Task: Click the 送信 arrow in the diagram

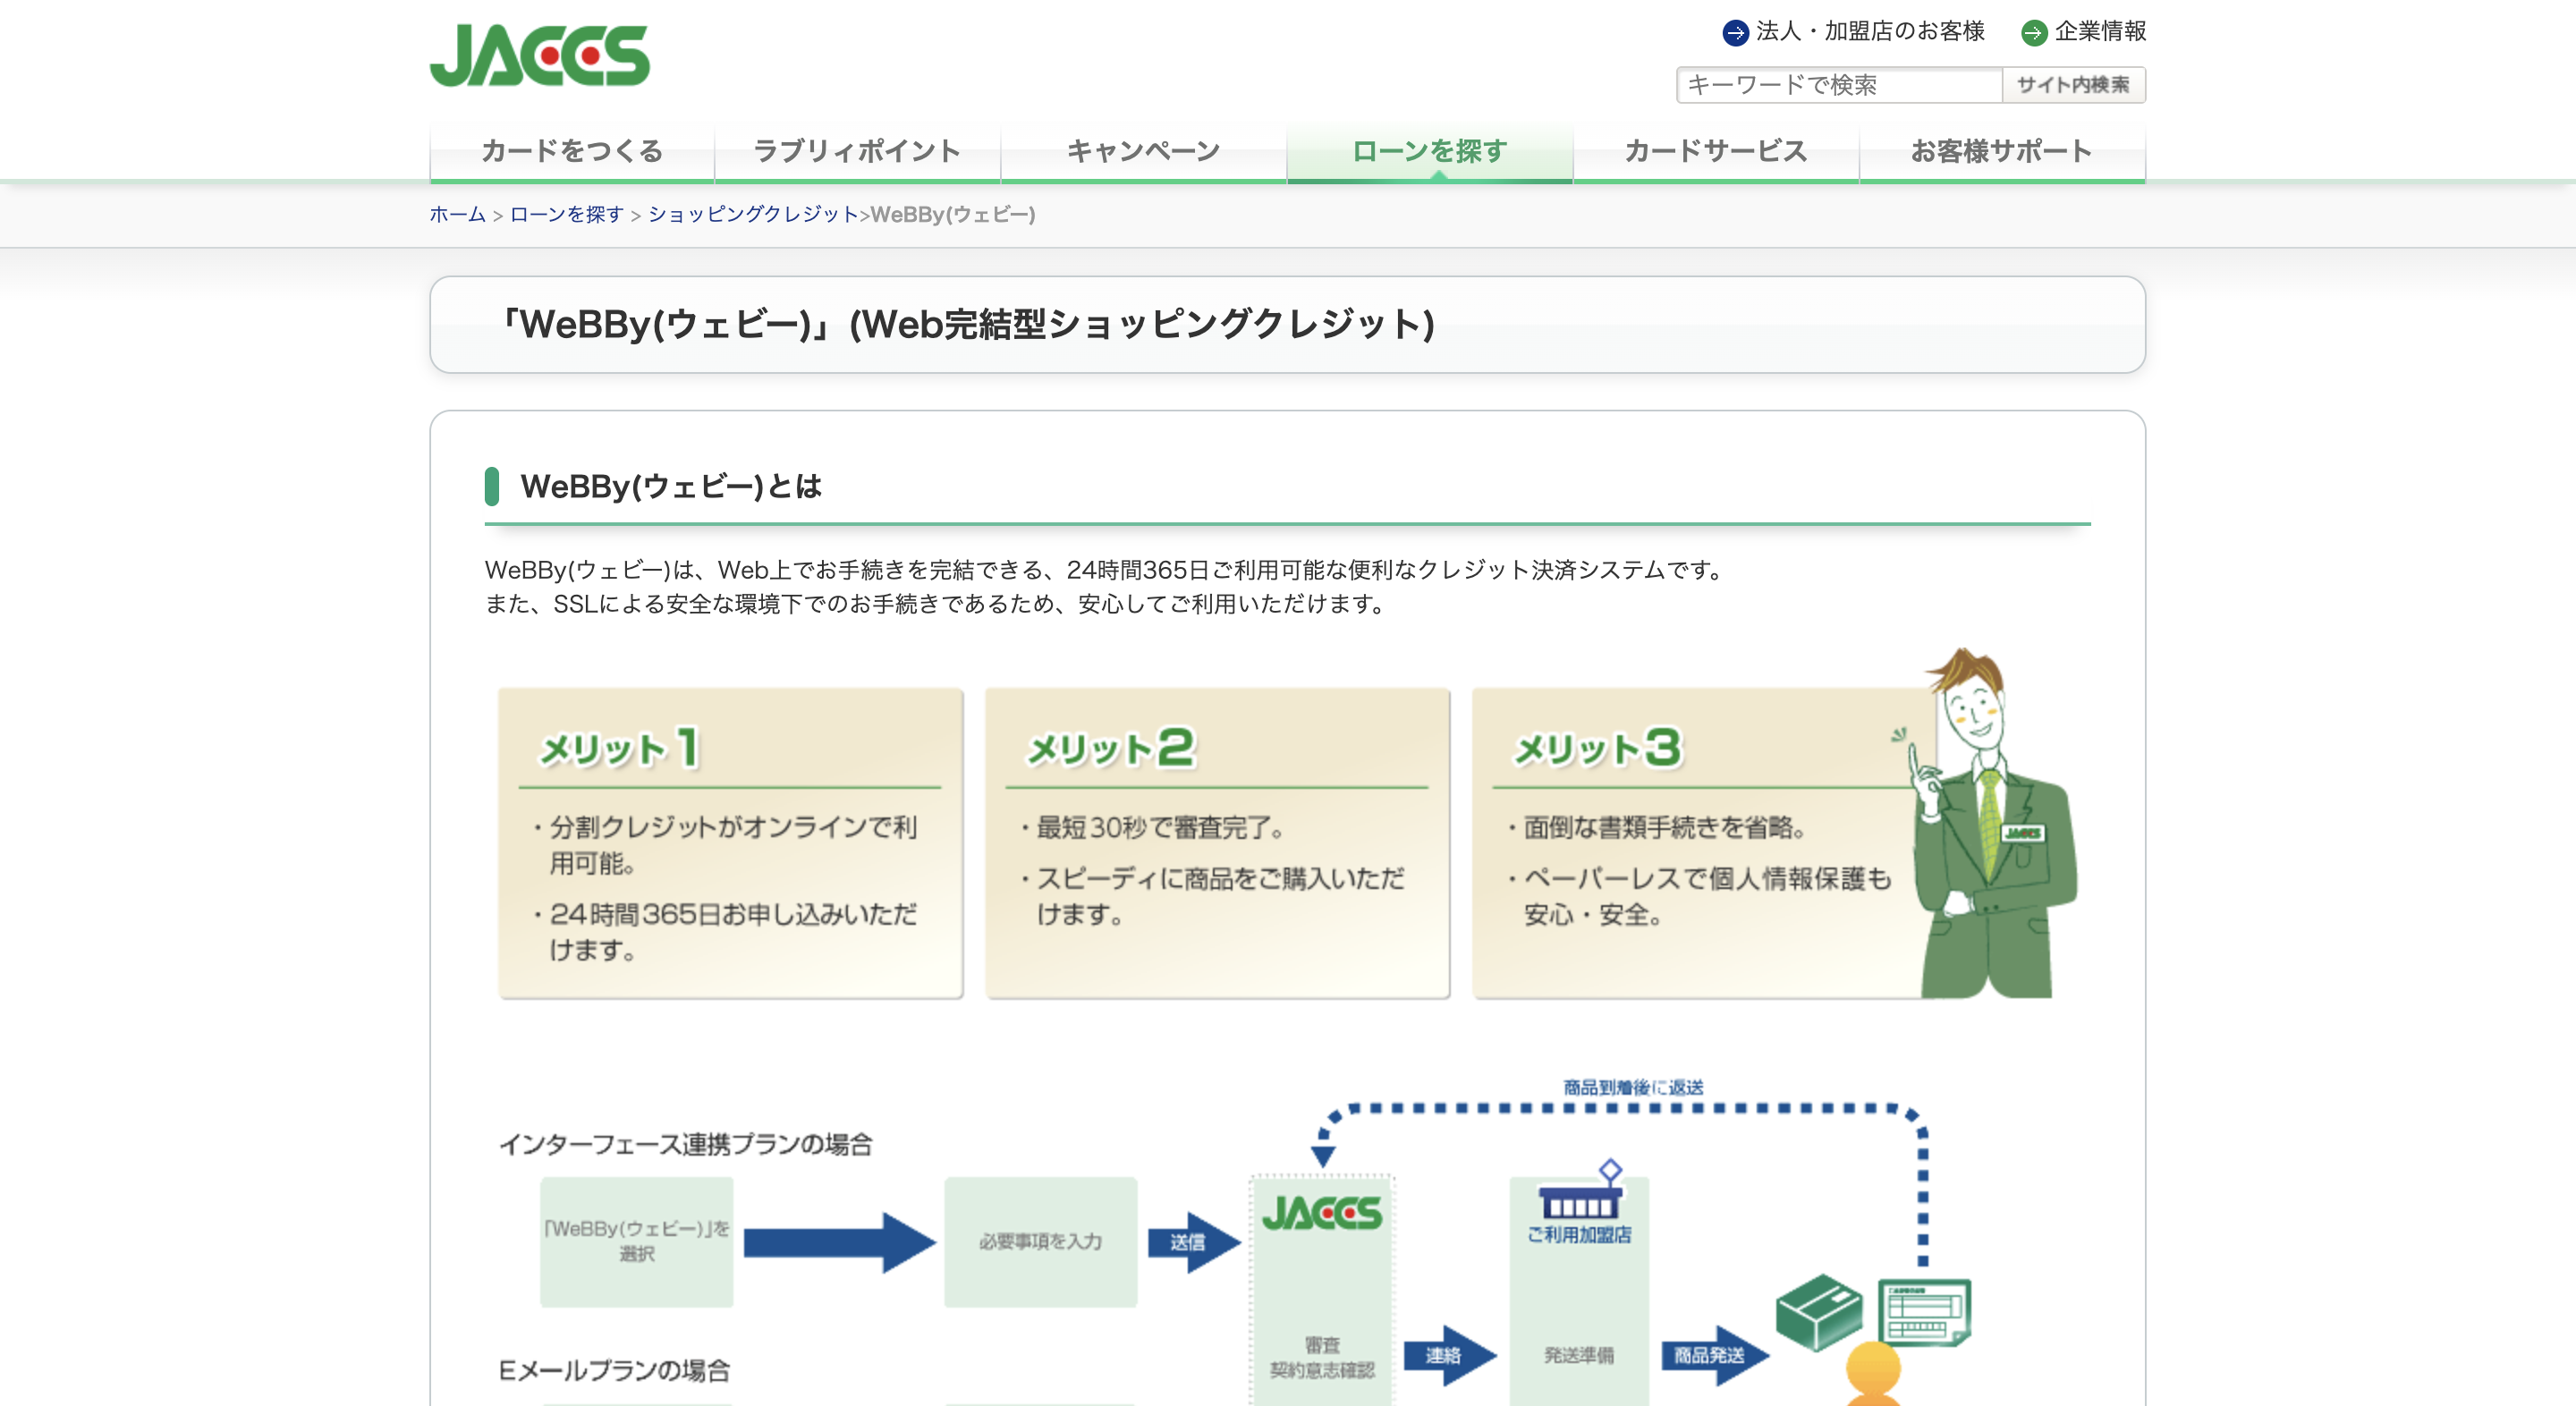Action: pyautogui.click(x=1194, y=1243)
